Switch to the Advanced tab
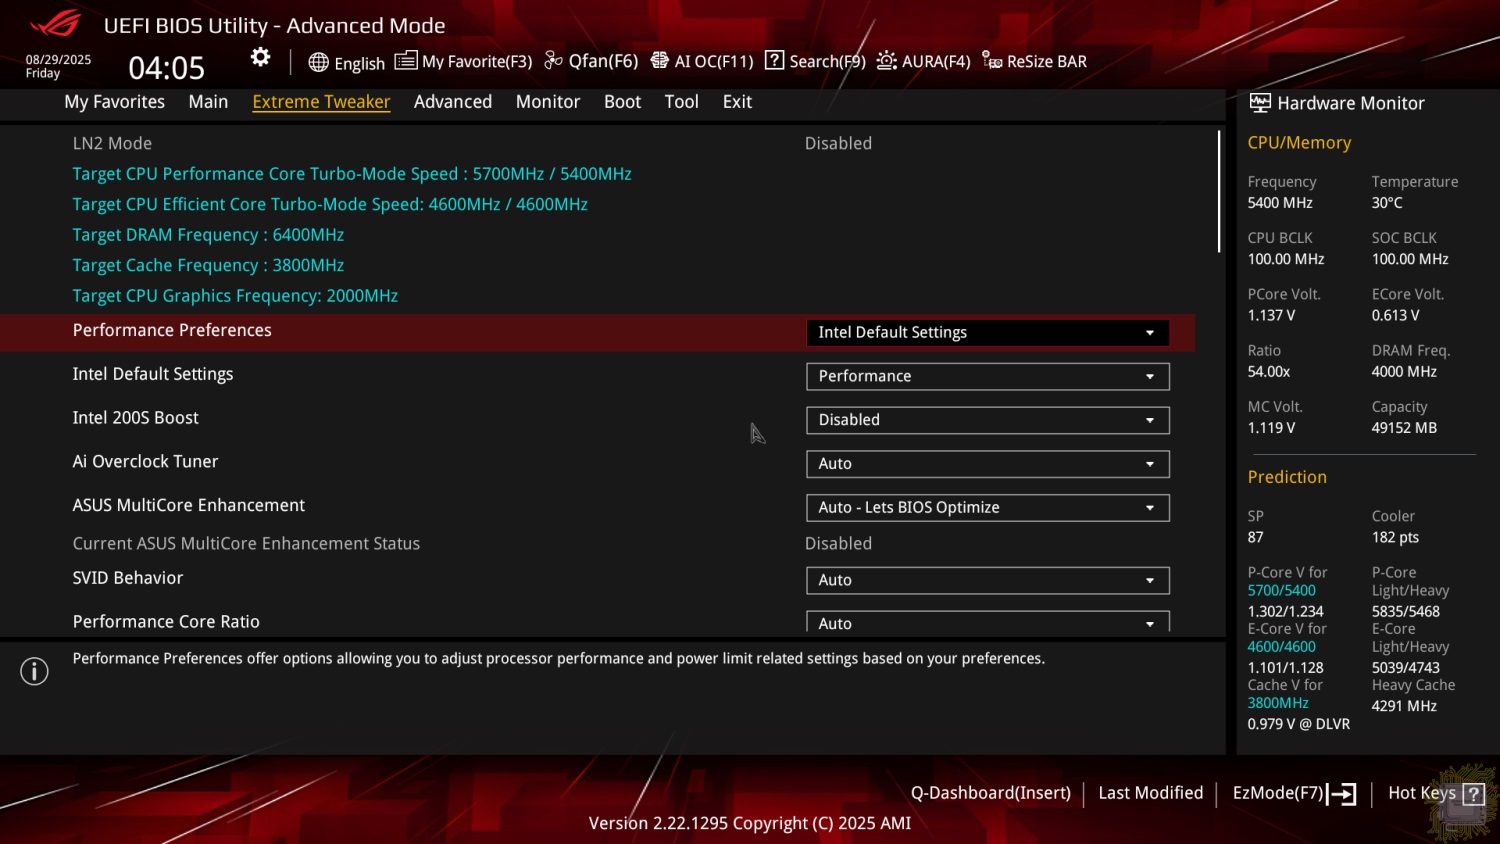This screenshot has height=844, width=1500. pos(452,102)
